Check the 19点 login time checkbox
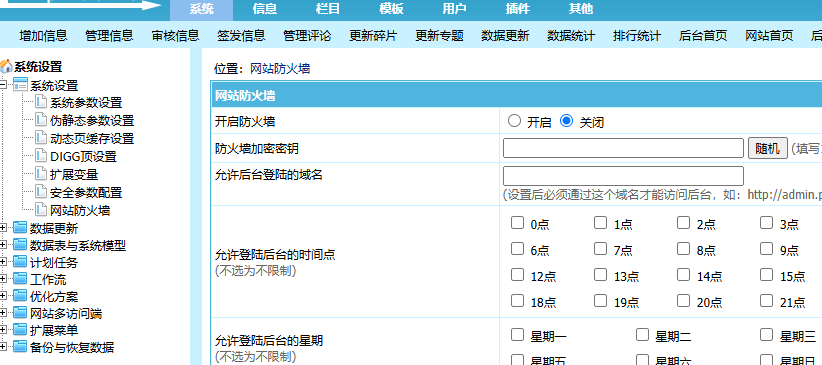 600,300
